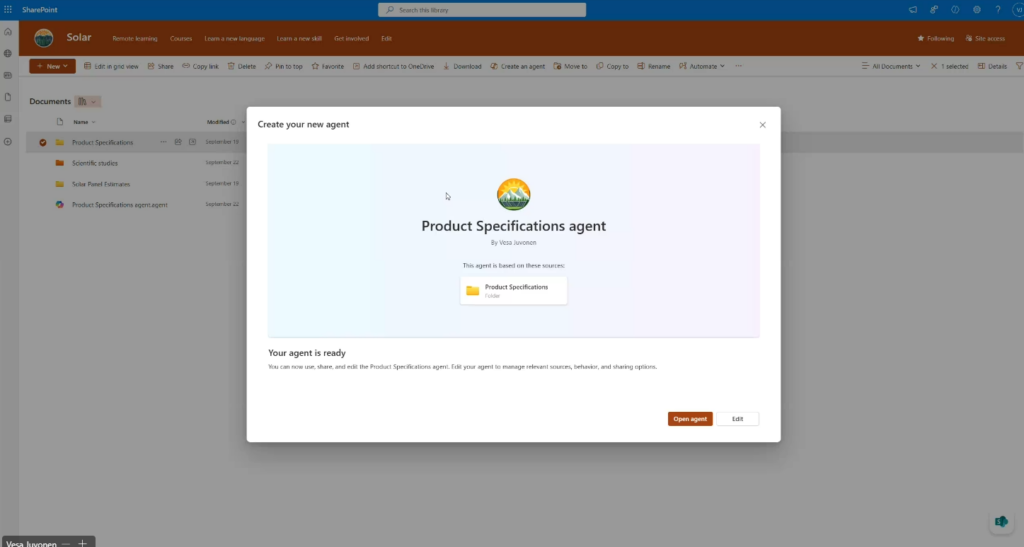Open the Help question mark icon
Viewport: 1024px width, 547px height.
point(997,10)
